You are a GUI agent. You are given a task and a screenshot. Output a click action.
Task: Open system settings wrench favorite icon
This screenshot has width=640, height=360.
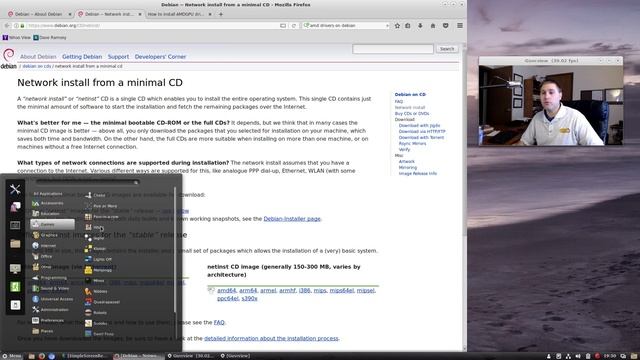click(x=15, y=189)
